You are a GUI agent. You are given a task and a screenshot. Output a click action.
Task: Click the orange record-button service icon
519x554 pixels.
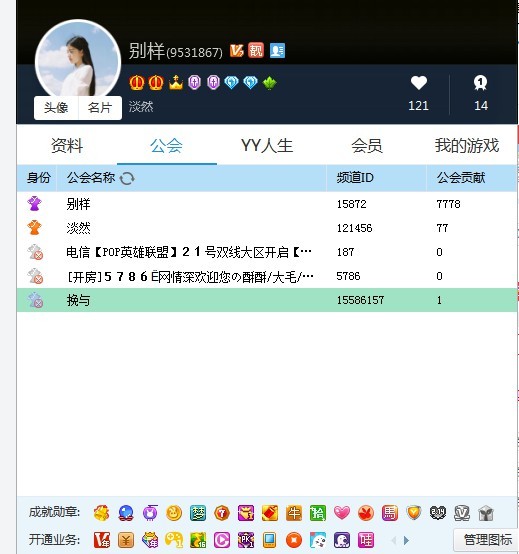point(294,540)
